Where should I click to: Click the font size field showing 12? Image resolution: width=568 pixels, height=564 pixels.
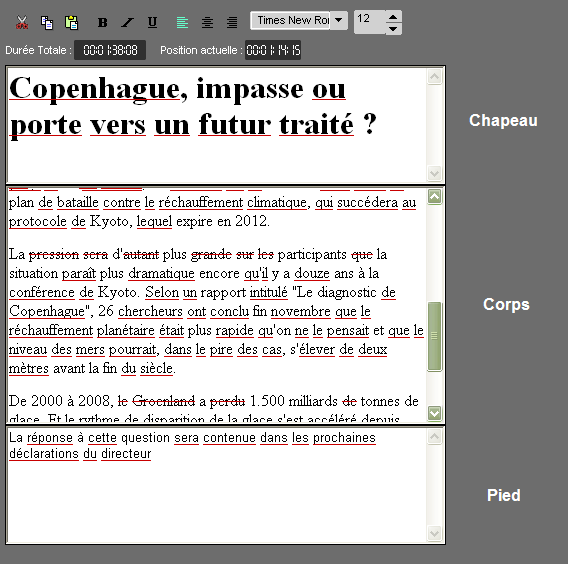click(x=369, y=22)
